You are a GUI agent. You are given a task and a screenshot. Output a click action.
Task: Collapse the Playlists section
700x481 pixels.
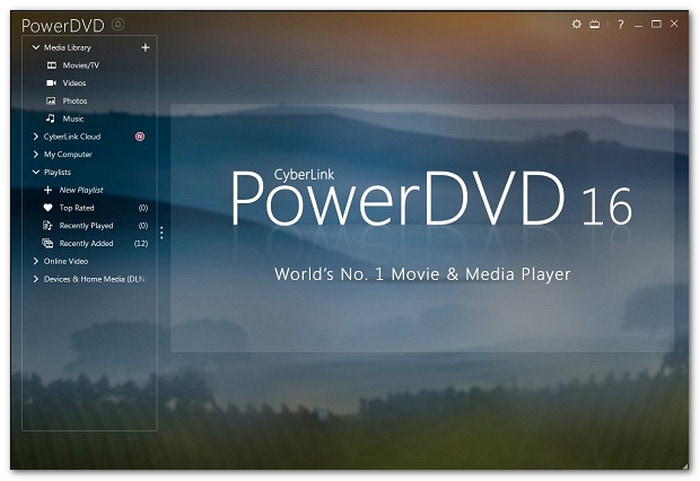[x=36, y=172]
